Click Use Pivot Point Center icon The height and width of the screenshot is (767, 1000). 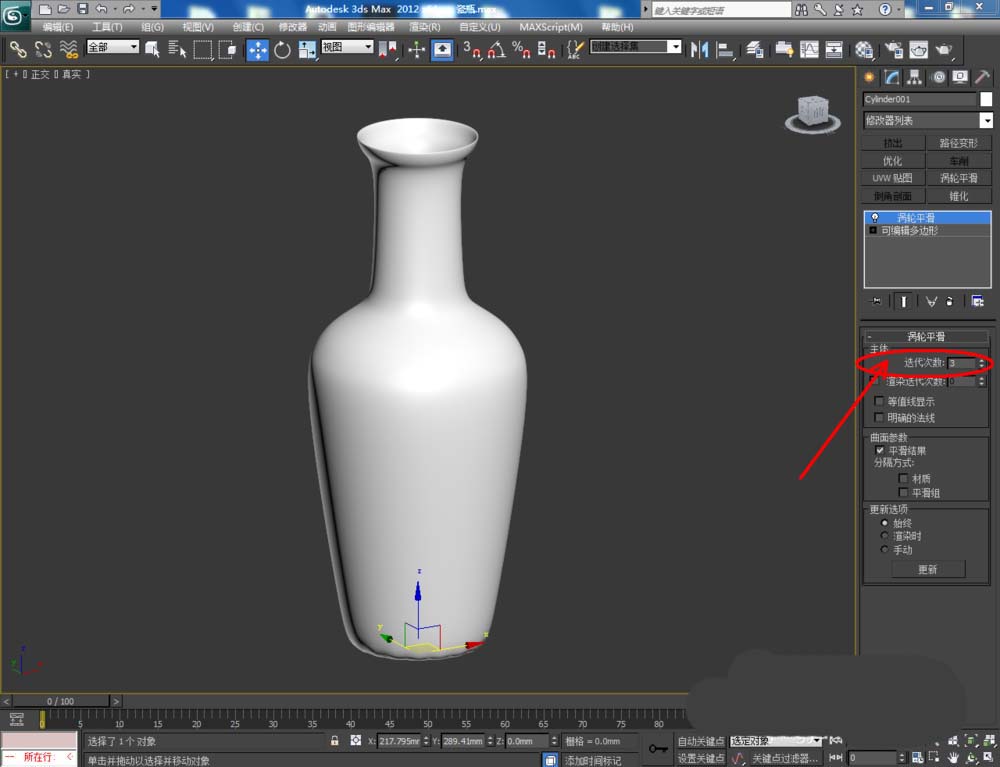[387, 49]
